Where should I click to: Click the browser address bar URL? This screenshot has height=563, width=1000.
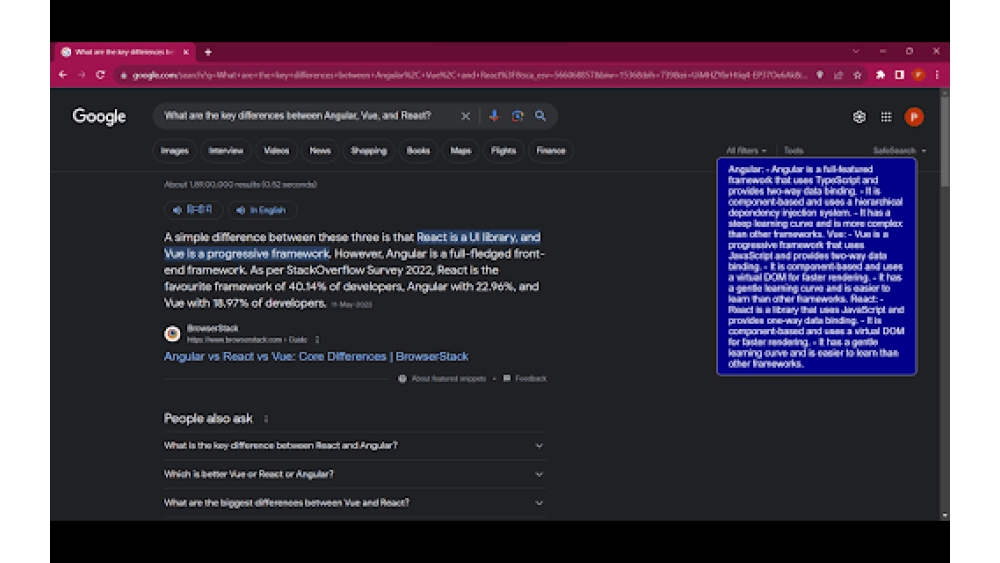[469, 75]
